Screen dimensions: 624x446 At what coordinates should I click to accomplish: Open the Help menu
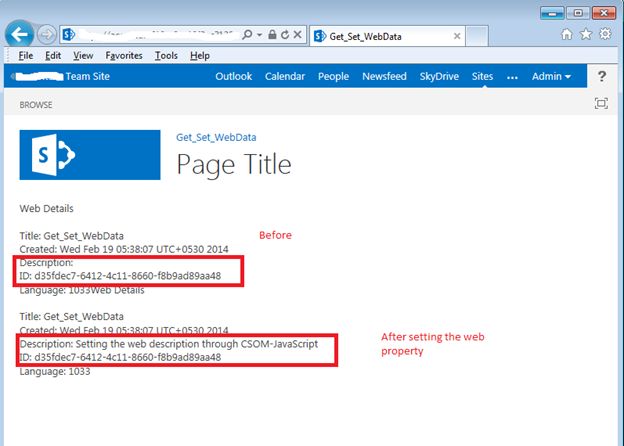coord(200,56)
